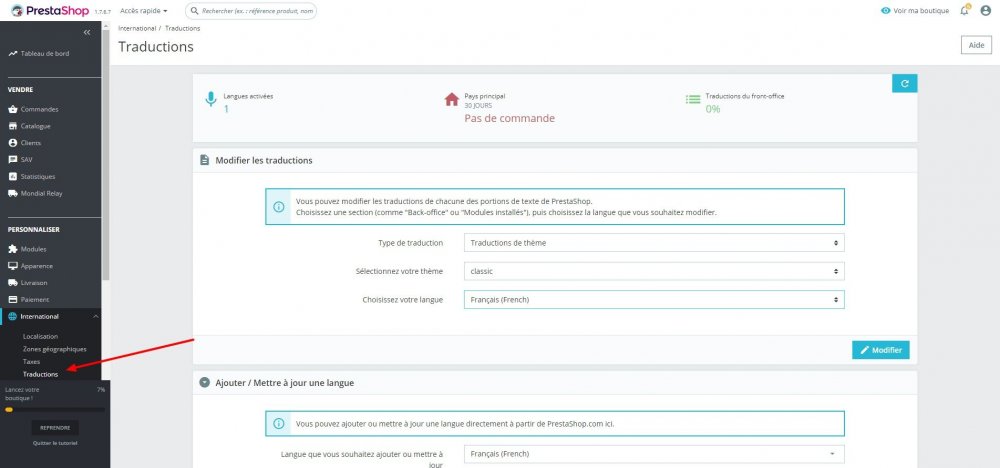The image size is (1000, 468).
Task: Open Modules menu item
Action: click(x=33, y=249)
